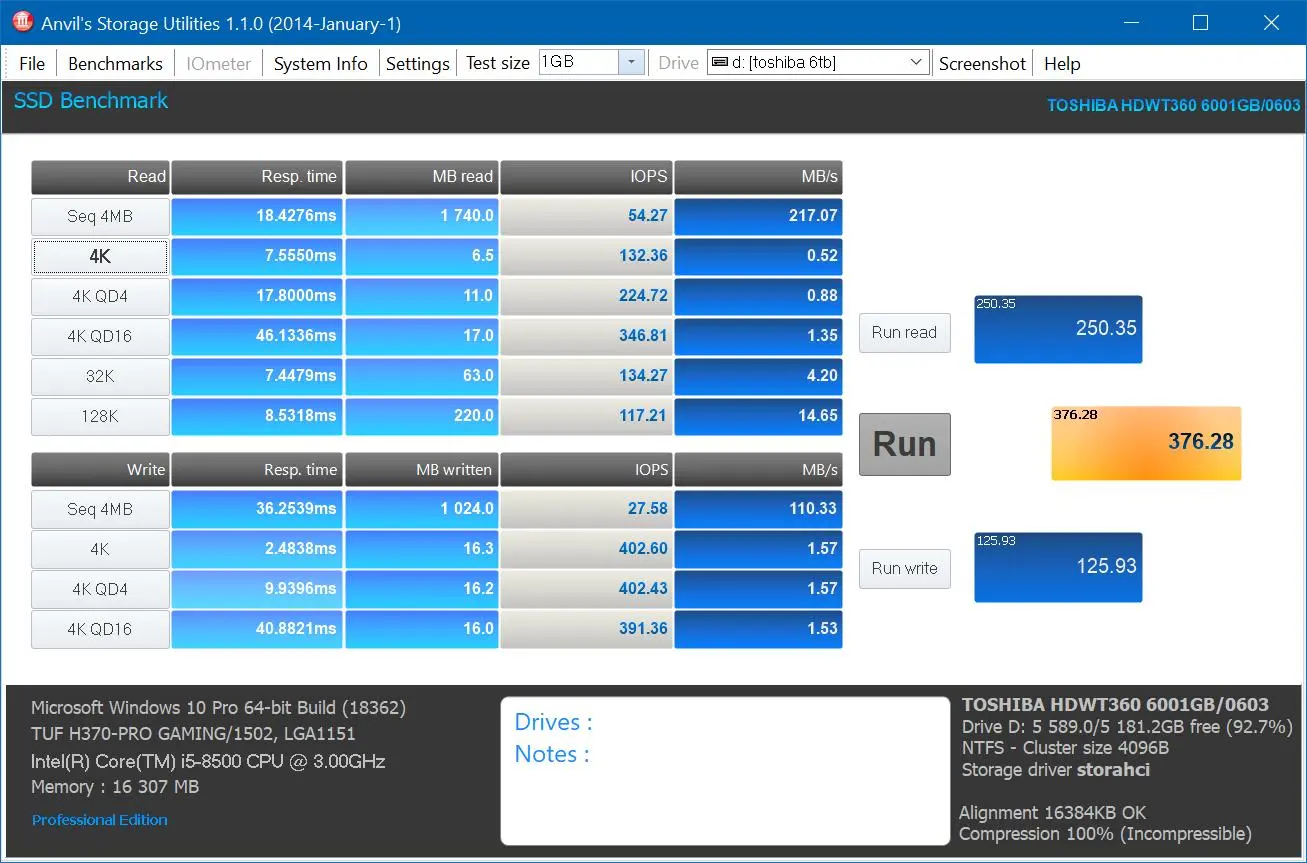1307x863 pixels.
Task: Click the read Seq 4MB 217.07 MB/s value
Action: click(758, 216)
